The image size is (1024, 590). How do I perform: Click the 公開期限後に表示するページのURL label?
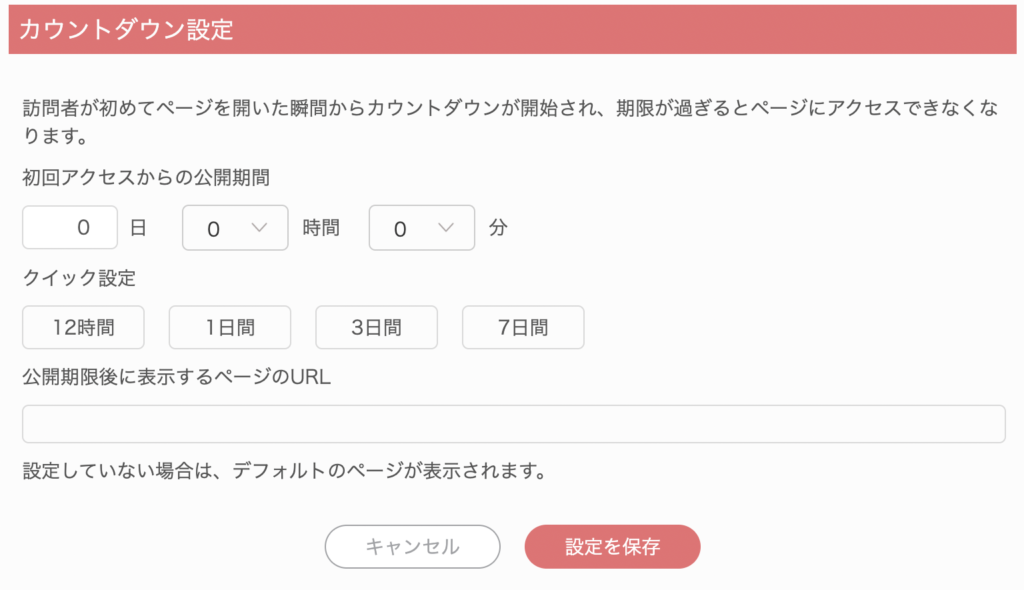pos(176,377)
